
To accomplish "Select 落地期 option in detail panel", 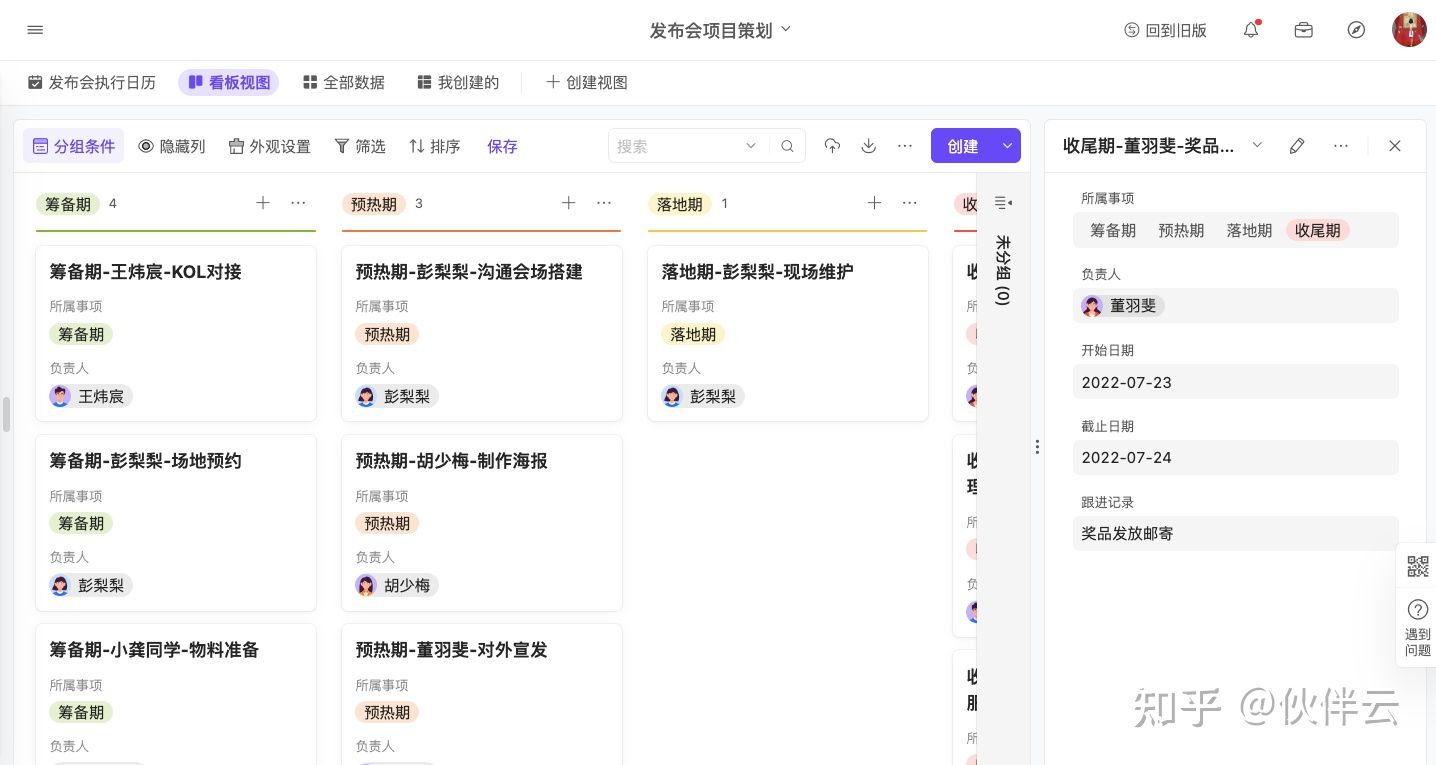I will [1249, 230].
